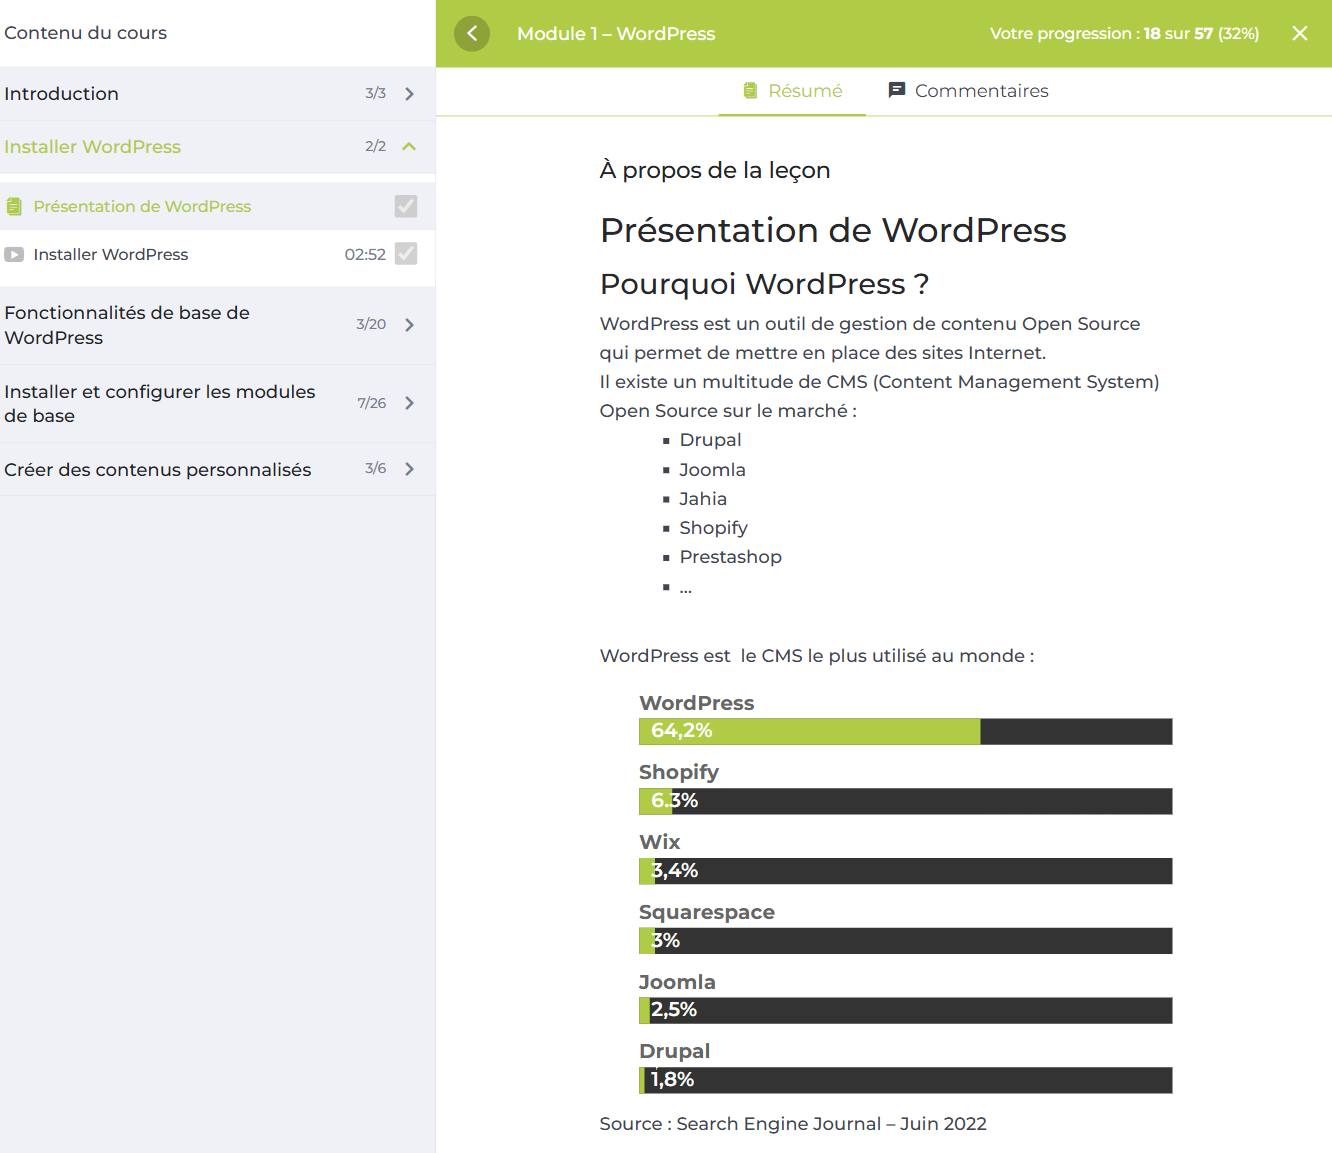Click the Joomla 2,5% bar
1332x1153 pixels.
tap(905, 1010)
